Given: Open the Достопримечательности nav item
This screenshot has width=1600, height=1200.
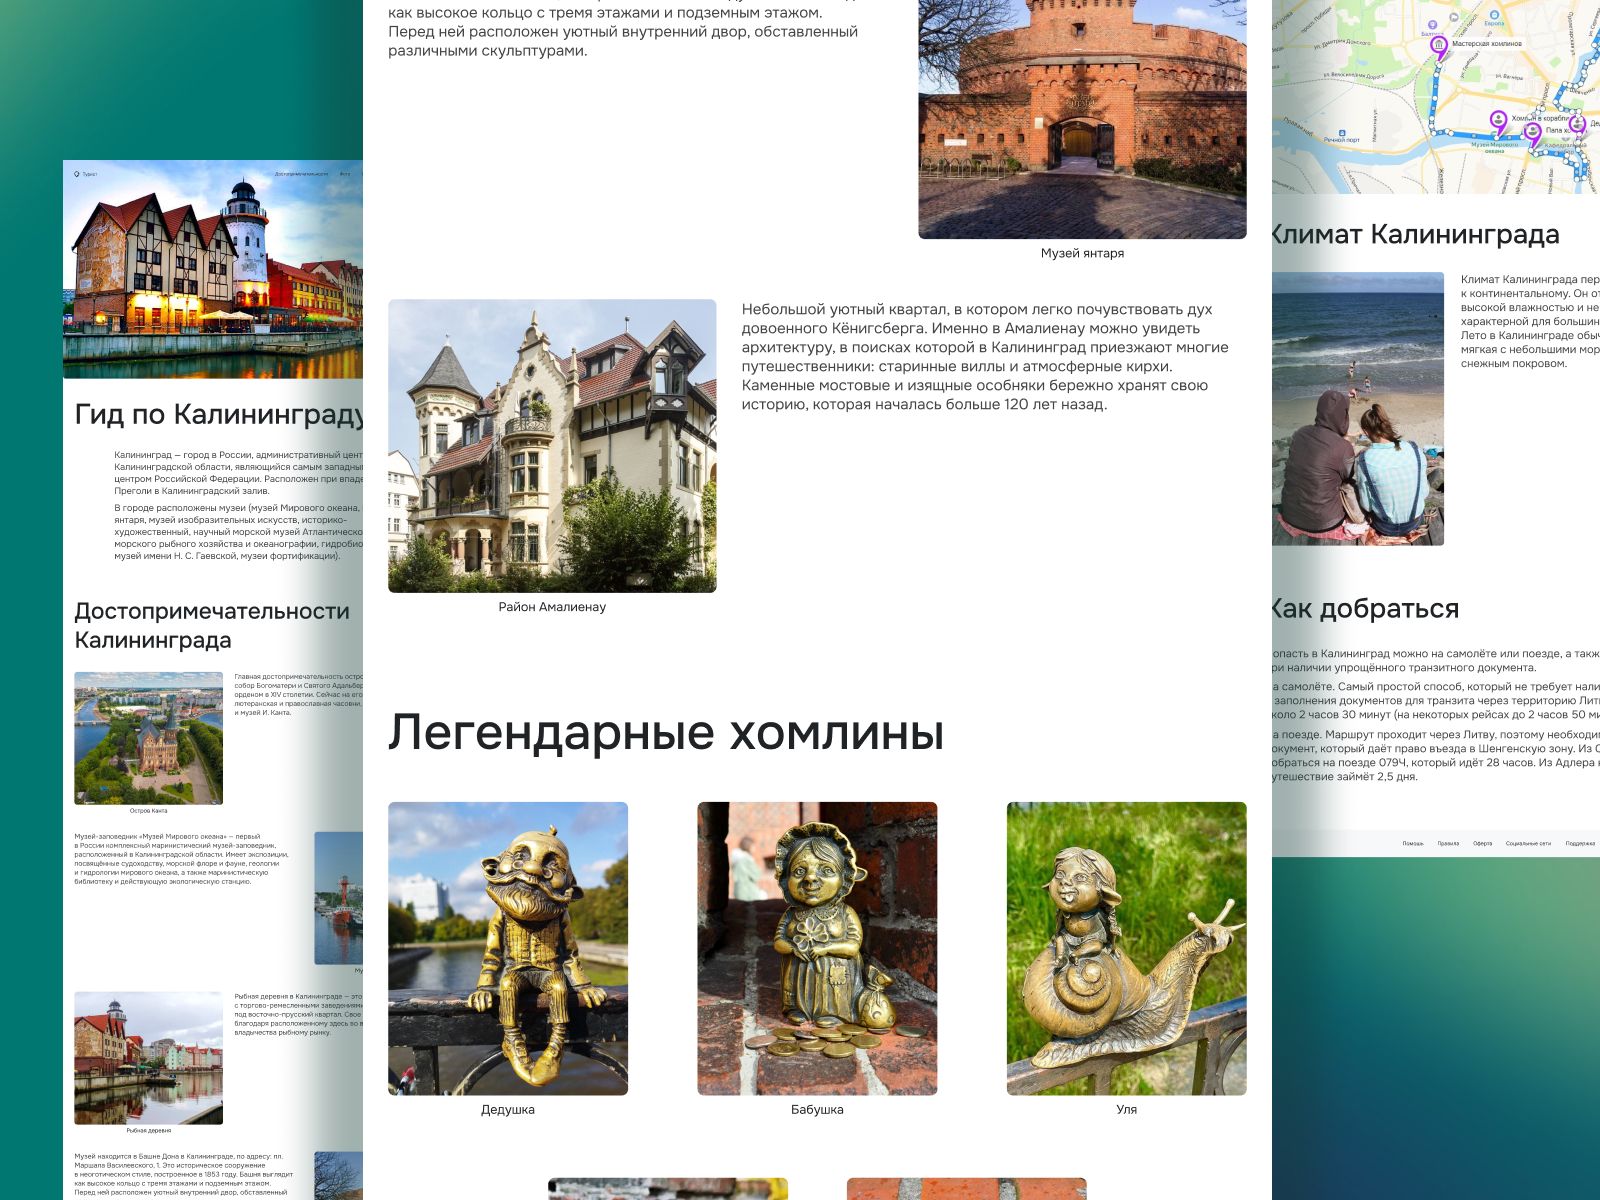Looking at the screenshot, I should pyautogui.click(x=301, y=174).
